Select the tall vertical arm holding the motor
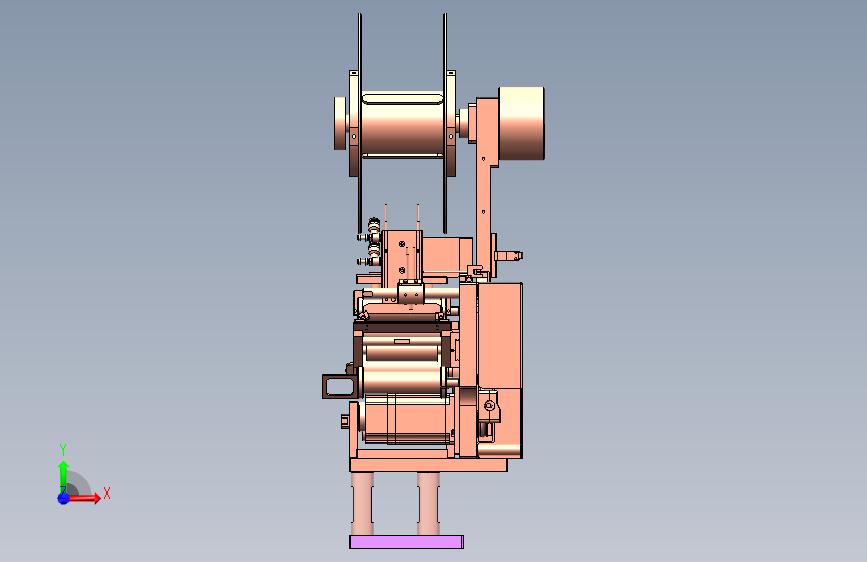867x562 pixels. point(484,188)
